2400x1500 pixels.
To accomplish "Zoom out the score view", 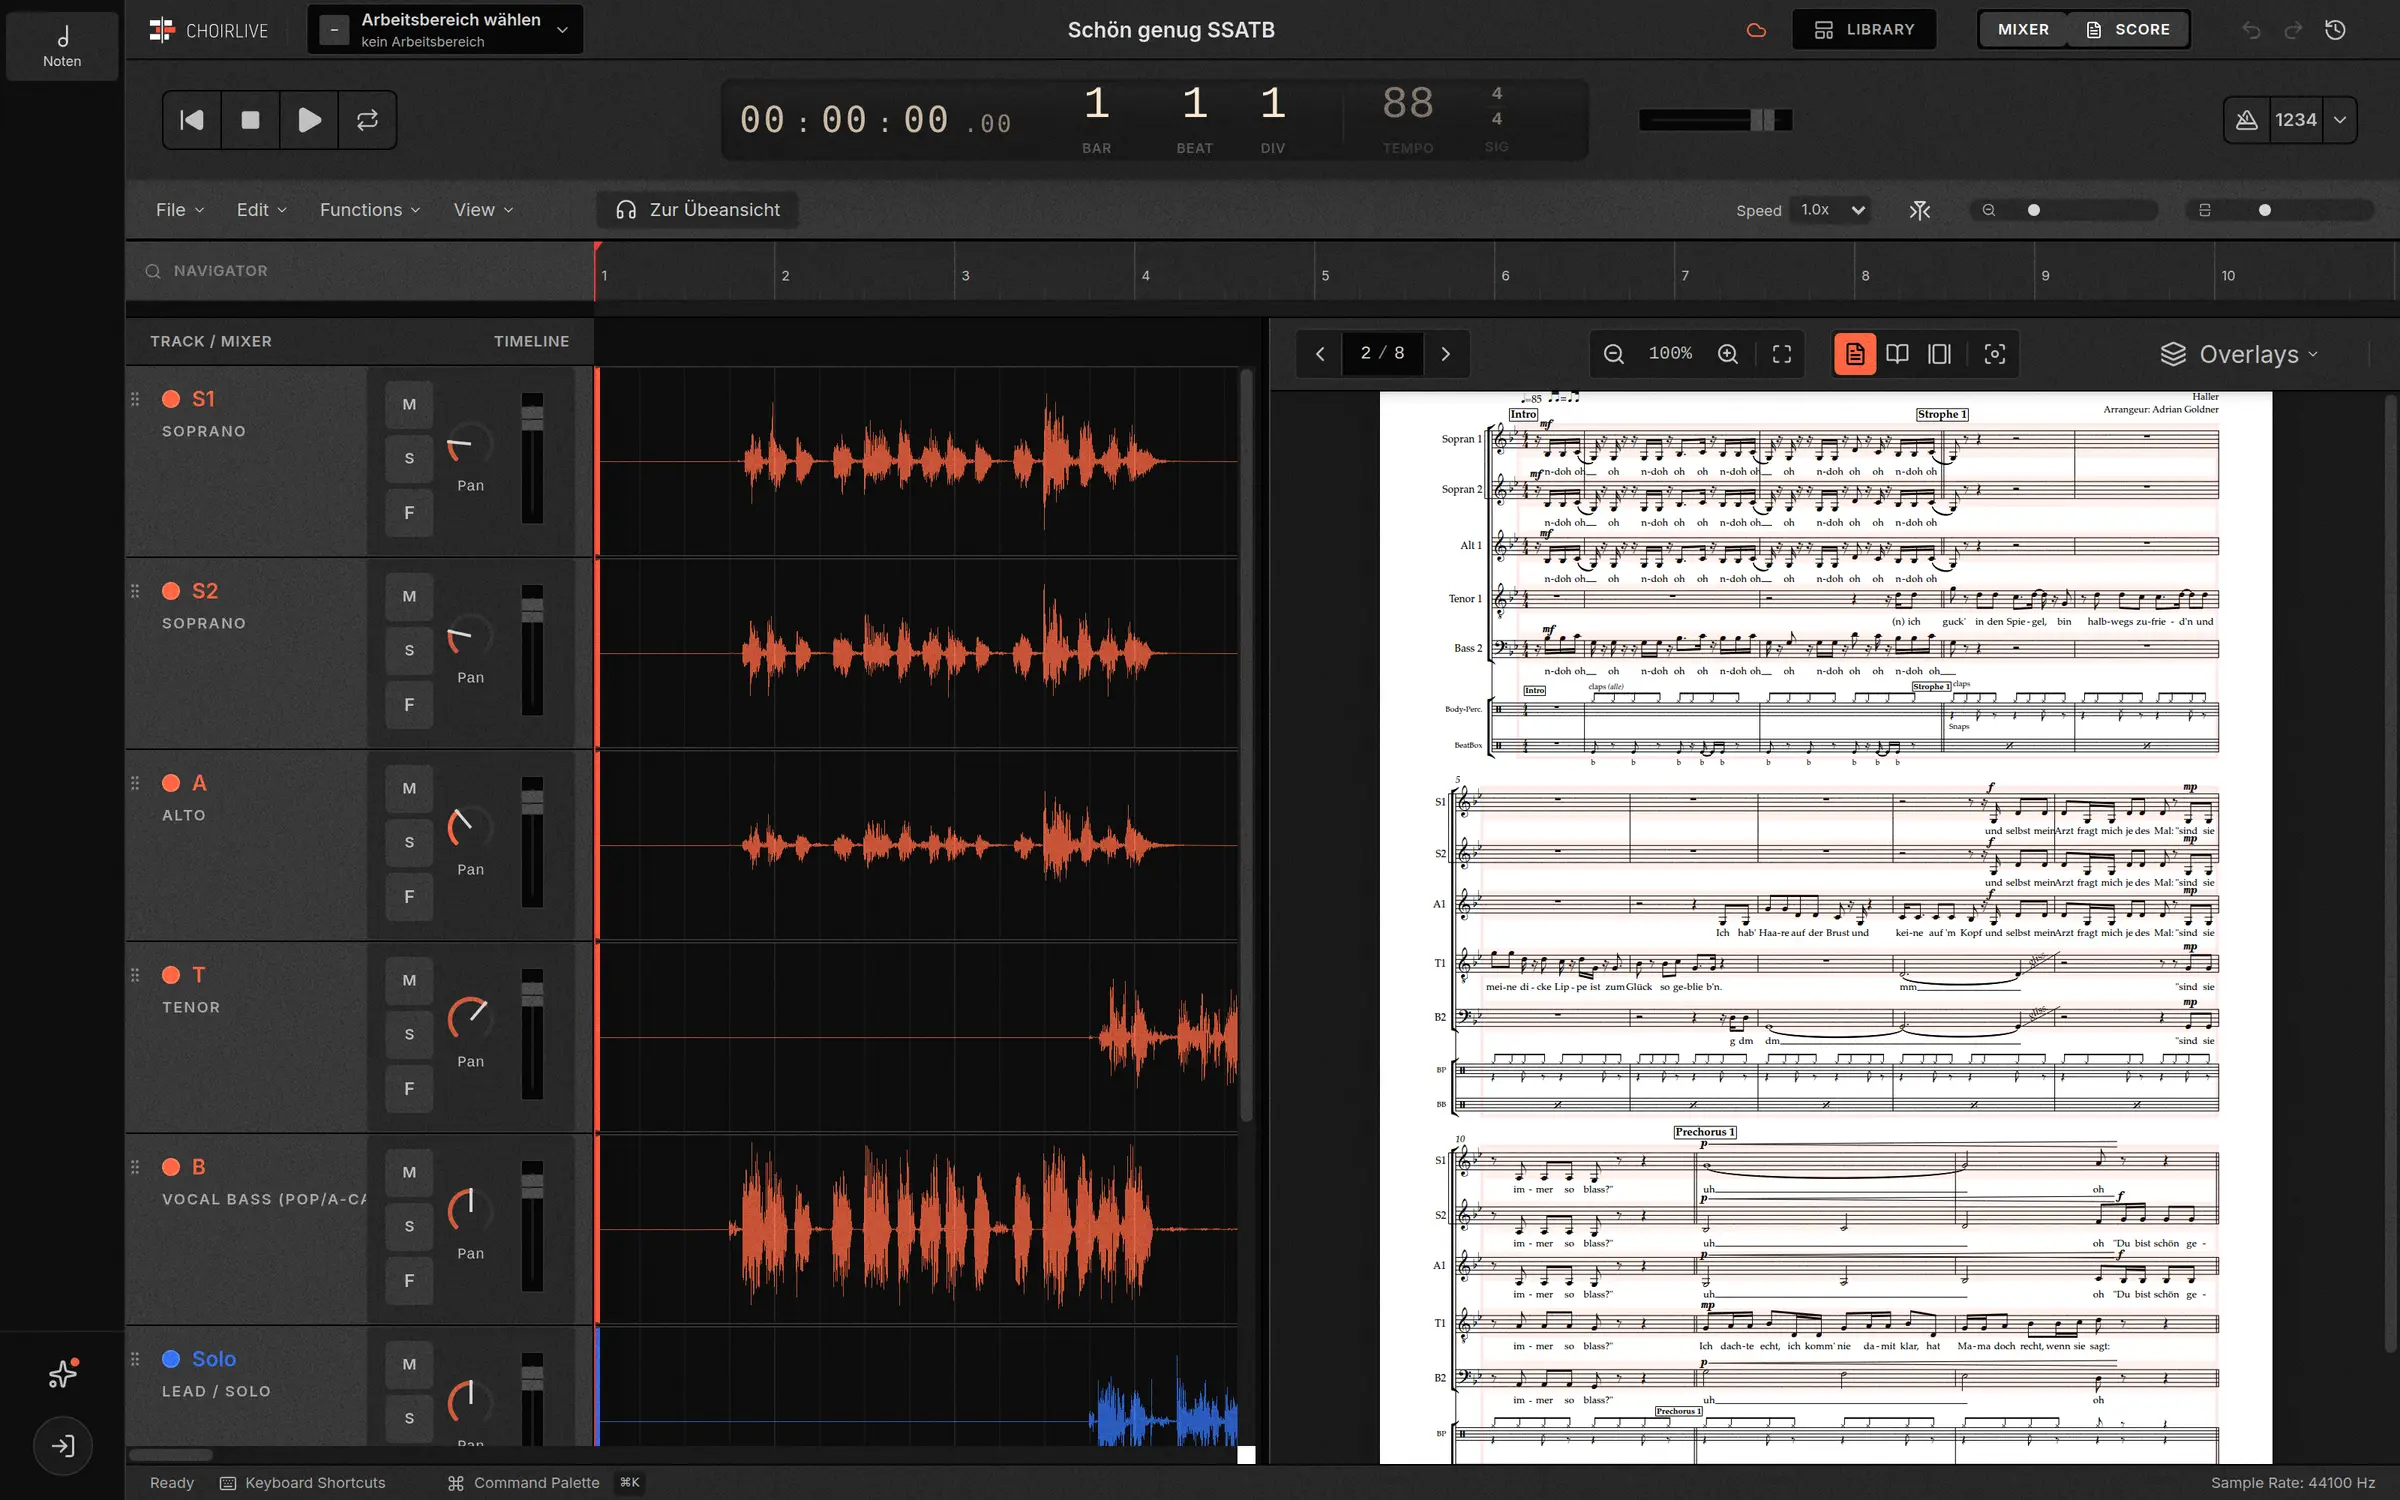I will [x=1613, y=354].
